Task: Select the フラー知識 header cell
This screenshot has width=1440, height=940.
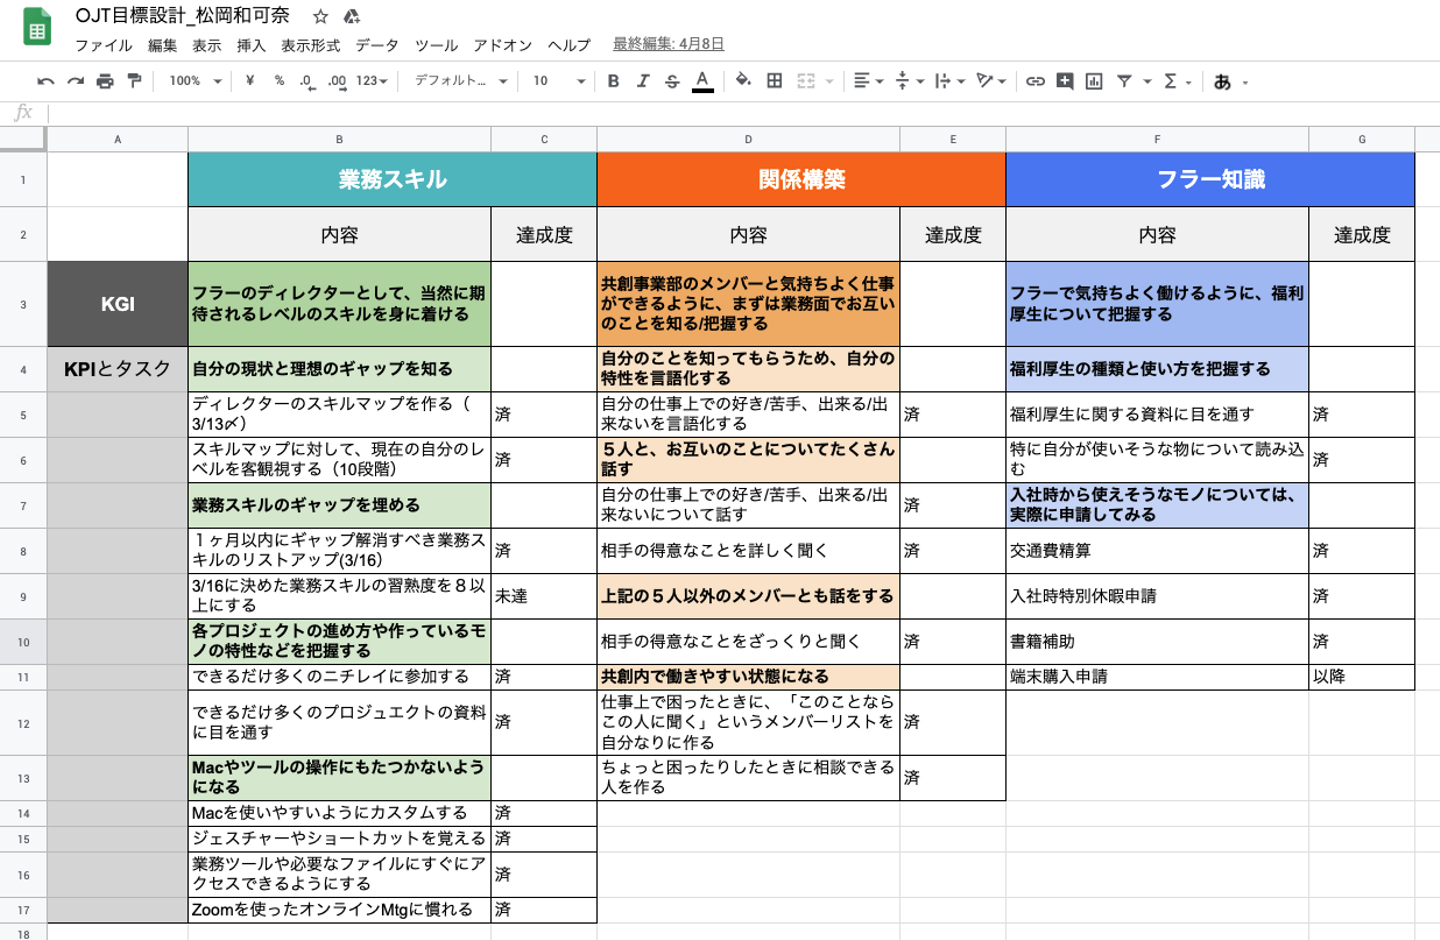Action: pos(1210,180)
